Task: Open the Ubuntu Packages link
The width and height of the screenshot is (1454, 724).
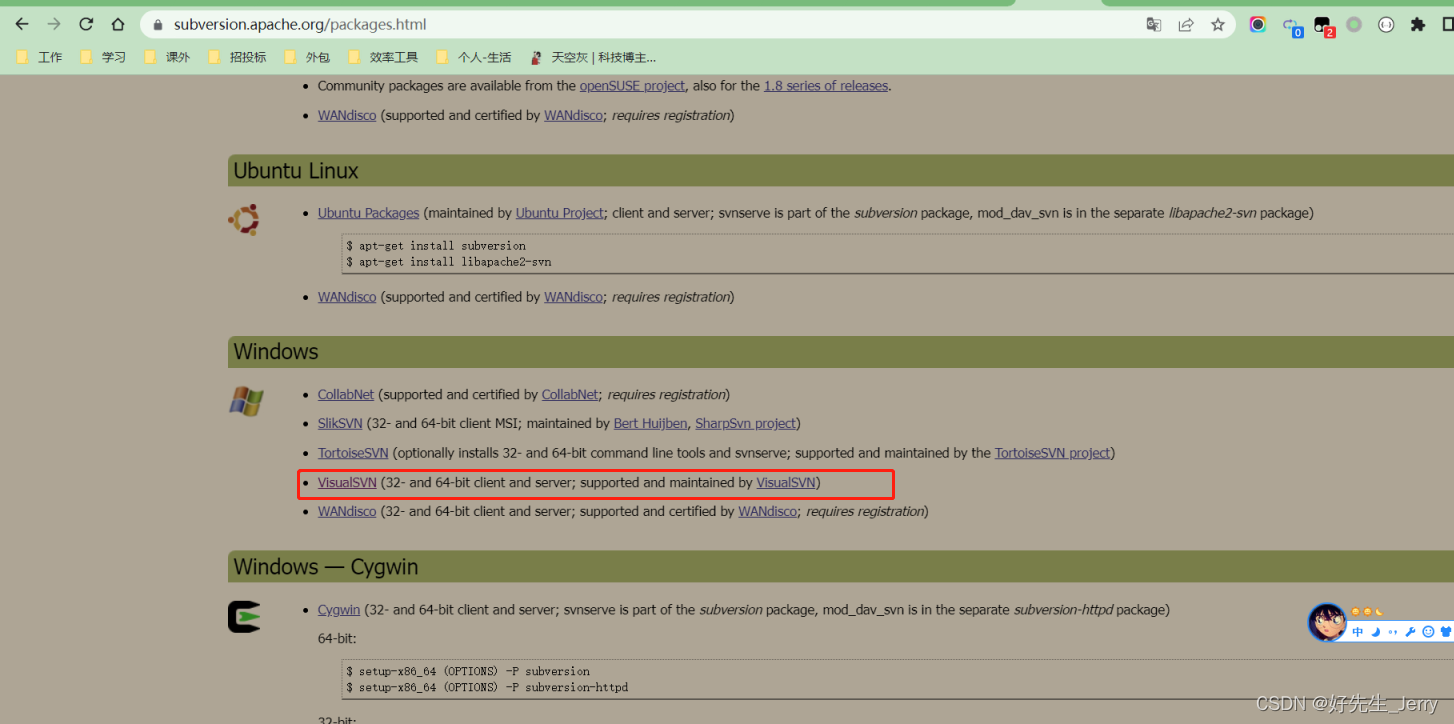Action: coord(368,213)
